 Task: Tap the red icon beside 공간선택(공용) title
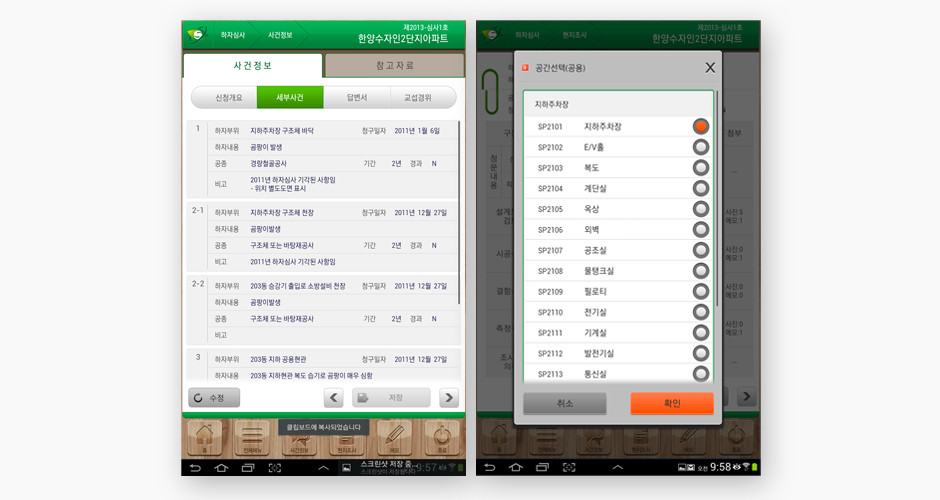[x=525, y=68]
